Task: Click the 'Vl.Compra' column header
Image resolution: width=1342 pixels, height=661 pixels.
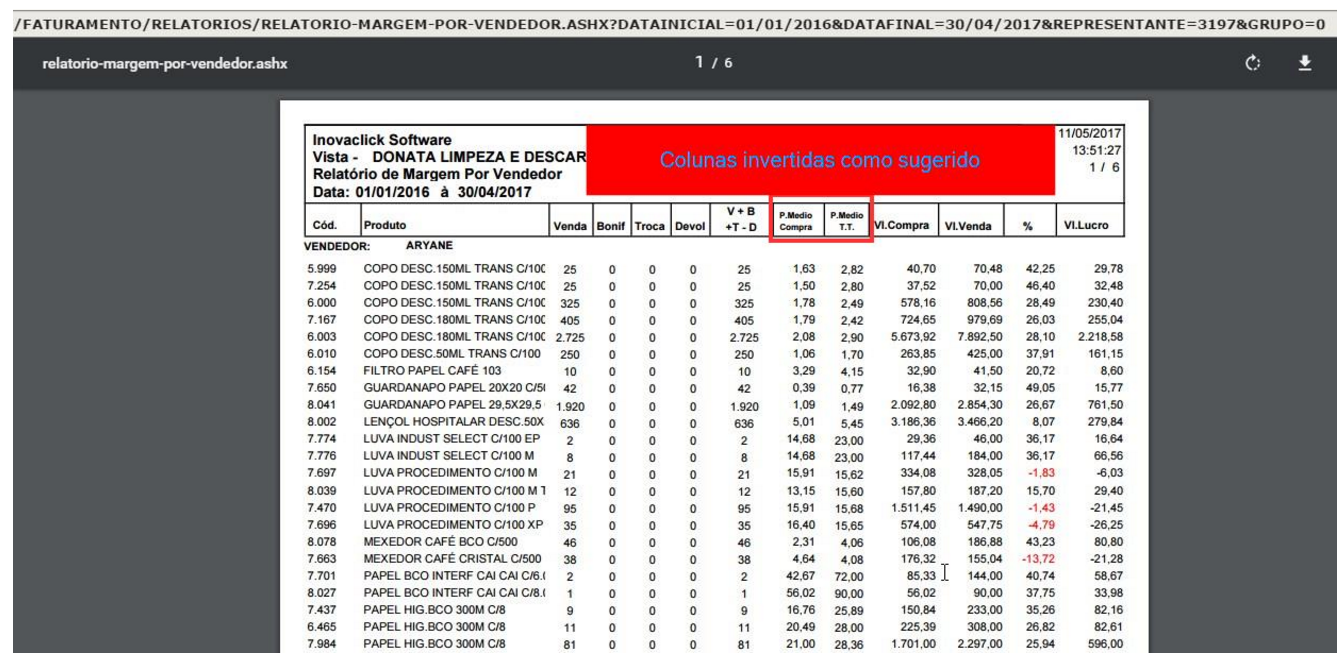Action: [901, 226]
